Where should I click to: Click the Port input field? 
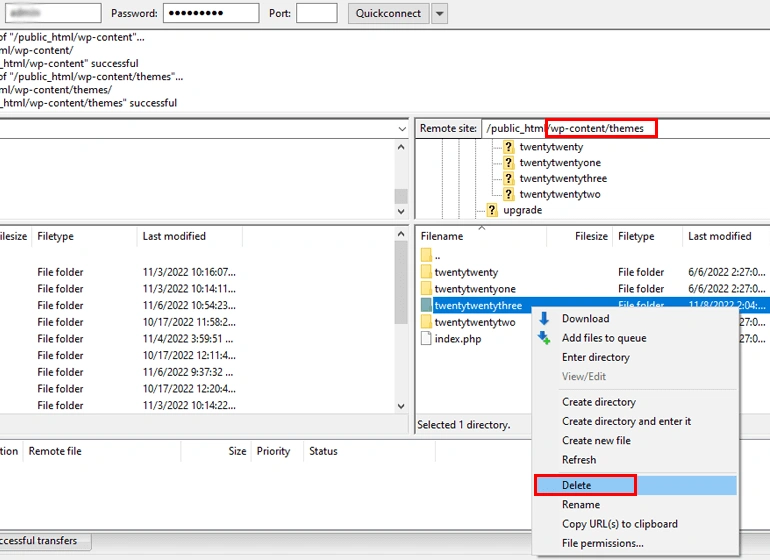317,13
